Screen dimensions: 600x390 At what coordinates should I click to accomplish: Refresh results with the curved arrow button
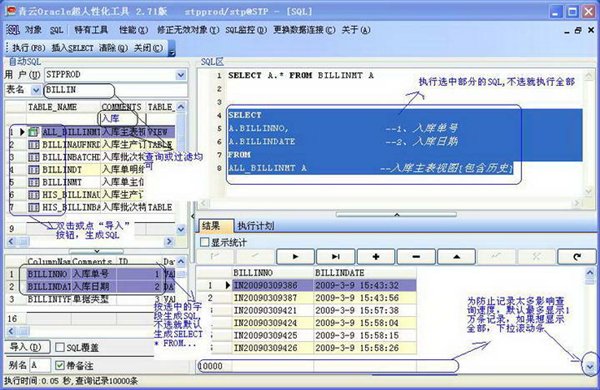[x=577, y=256]
